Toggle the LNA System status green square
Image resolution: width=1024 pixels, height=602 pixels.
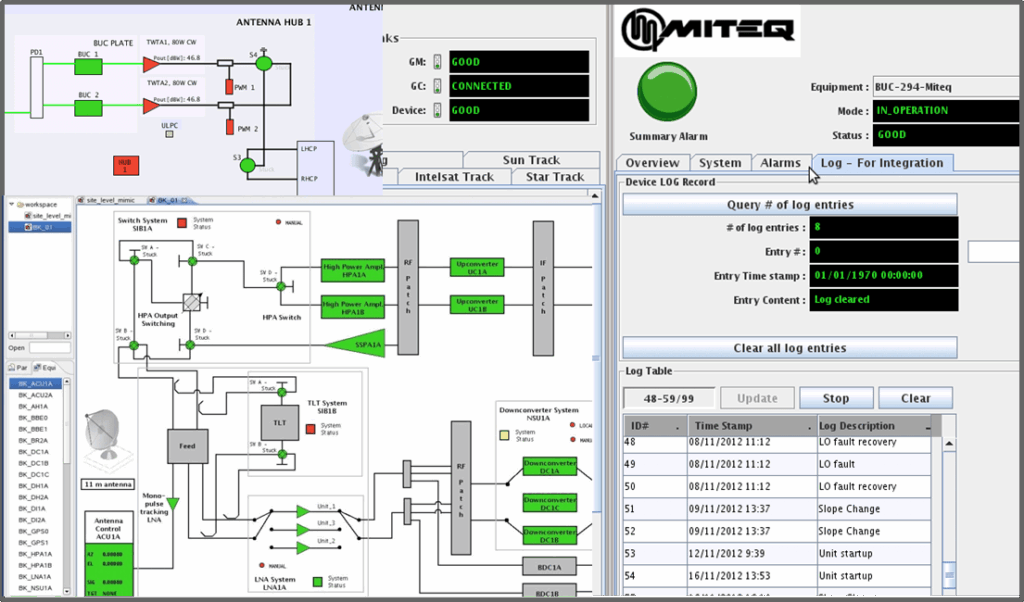pyautogui.click(x=318, y=581)
